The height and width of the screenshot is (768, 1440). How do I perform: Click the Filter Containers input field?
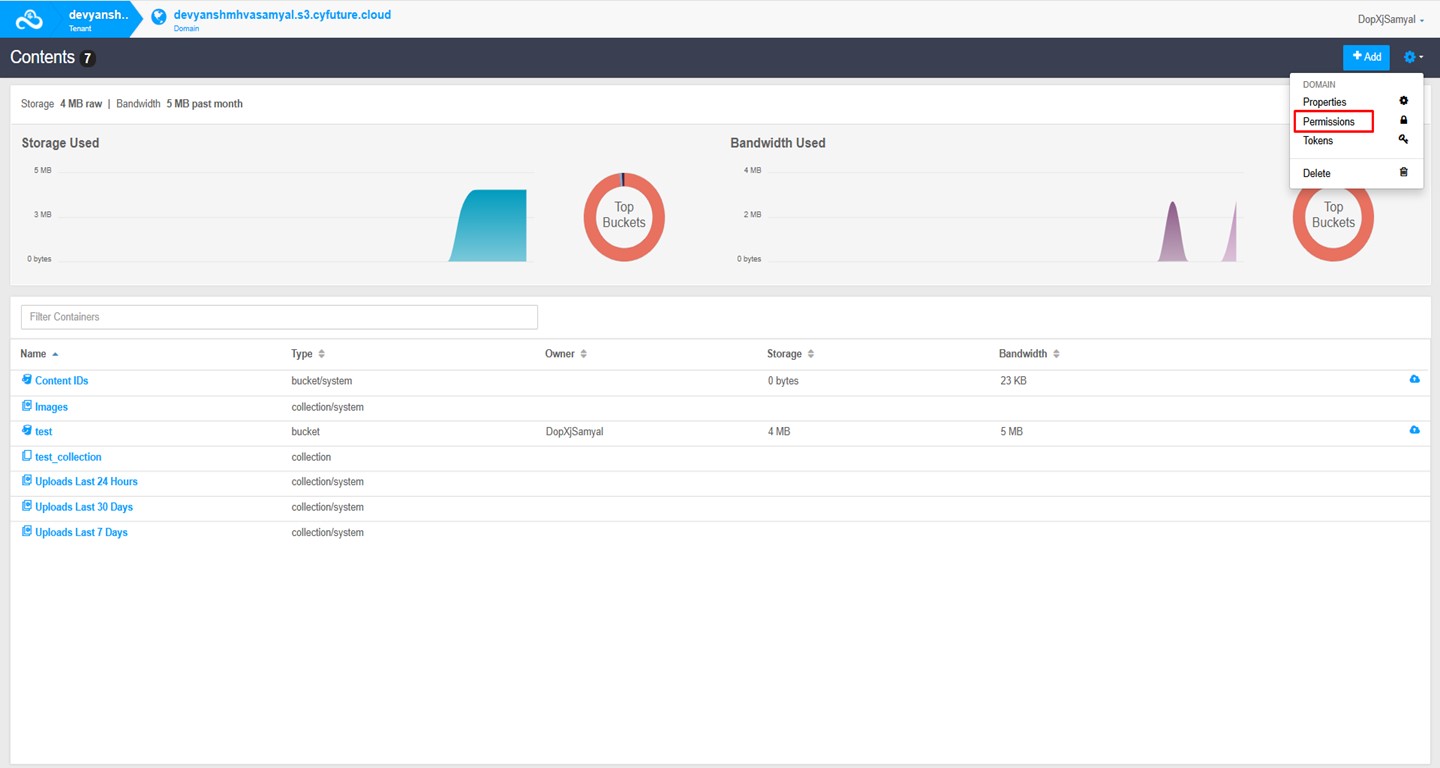click(279, 317)
